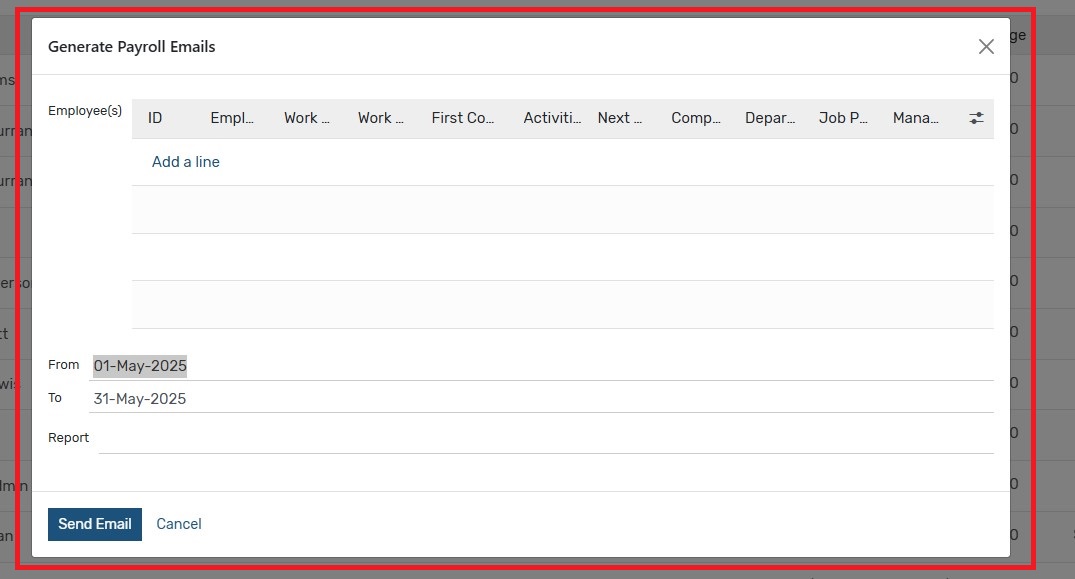Click the Next ... column header

(x=620, y=118)
